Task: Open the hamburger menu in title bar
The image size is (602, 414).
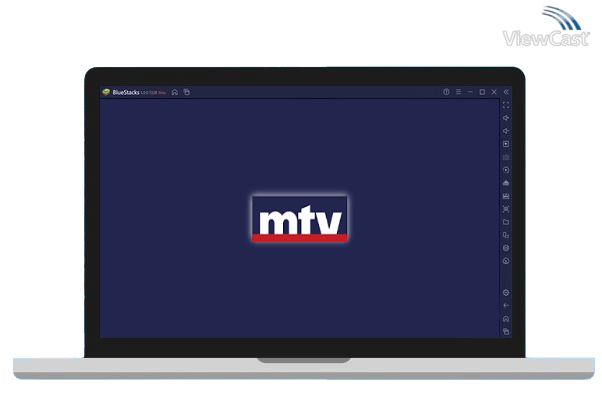Action: point(458,92)
